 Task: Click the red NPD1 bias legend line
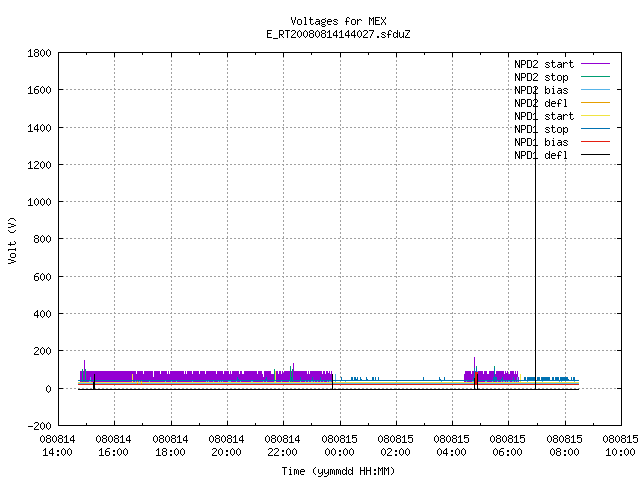595,142
